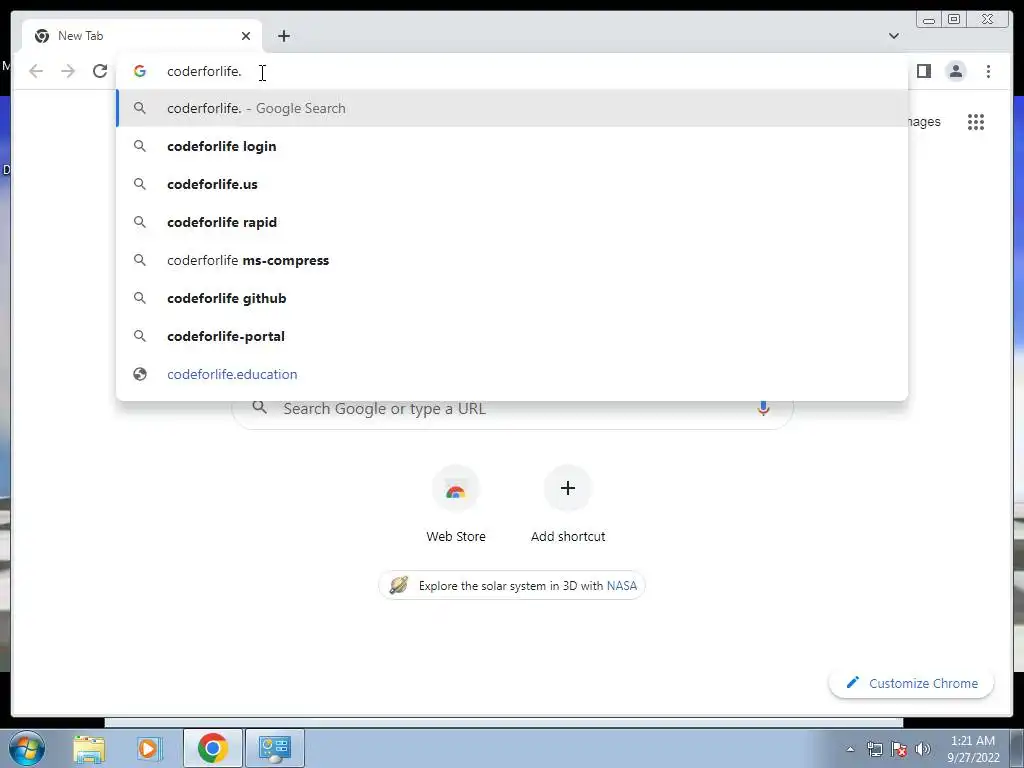The height and width of the screenshot is (768, 1024).
Task: Pick the 'codeforlife-portal' suggestion
Action: tap(512, 336)
